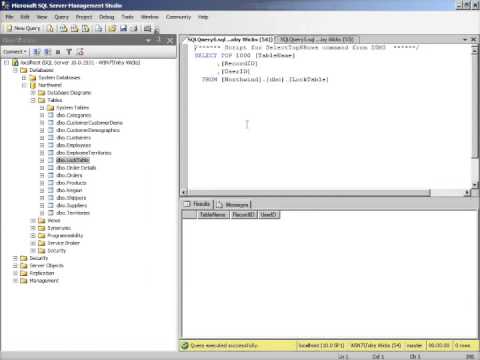This screenshot has height=360, width=480.
Task: Click the New Query toolbar button
Action: (23, 28)
